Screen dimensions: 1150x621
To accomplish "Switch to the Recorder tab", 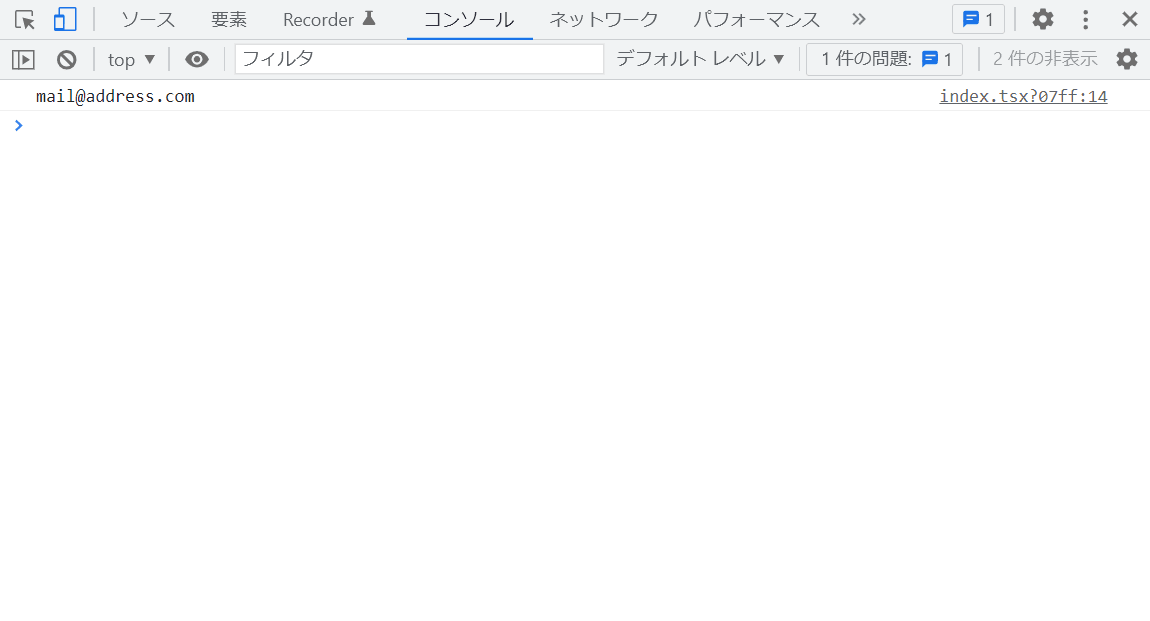I will (x=329, y=20).
